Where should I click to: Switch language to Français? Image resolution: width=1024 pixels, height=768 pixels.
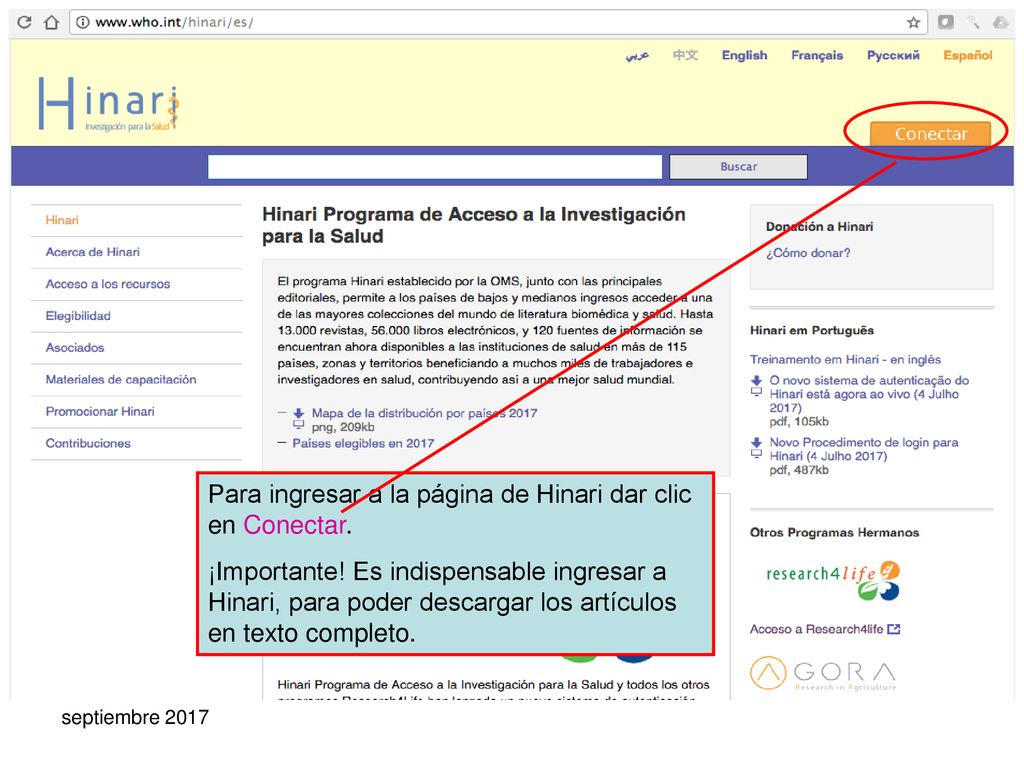pyautogui.click(x=817, y=56)
